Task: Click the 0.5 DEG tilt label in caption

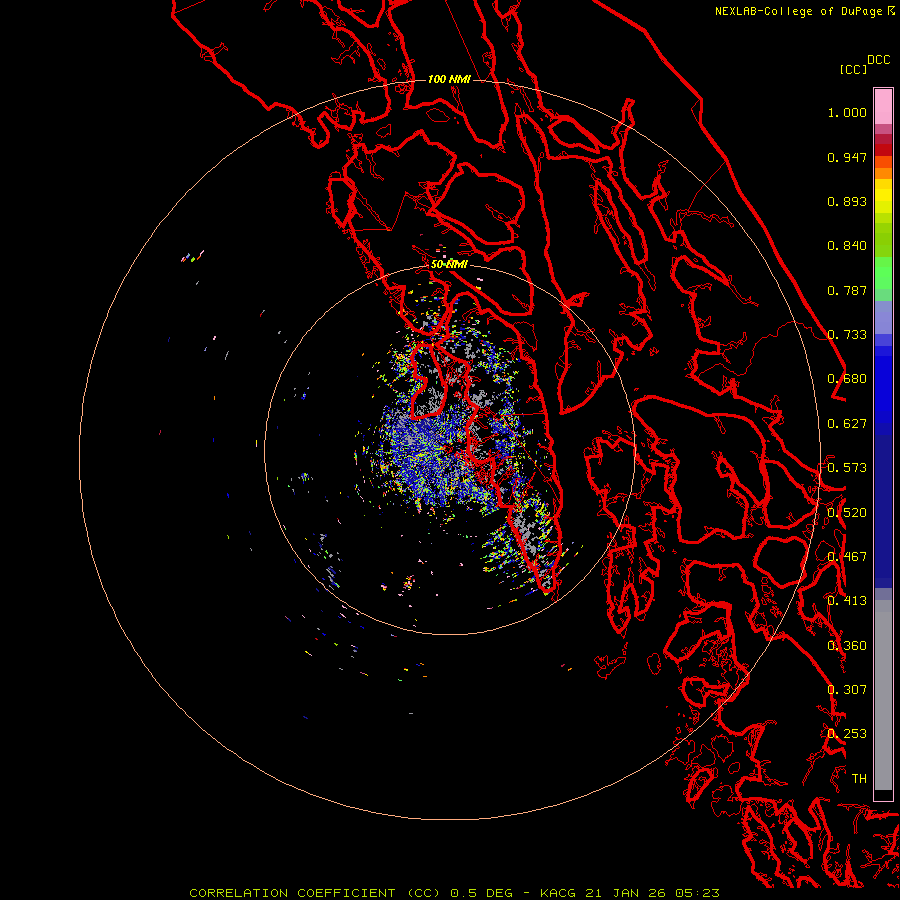Action: click(x=482, y=893)
